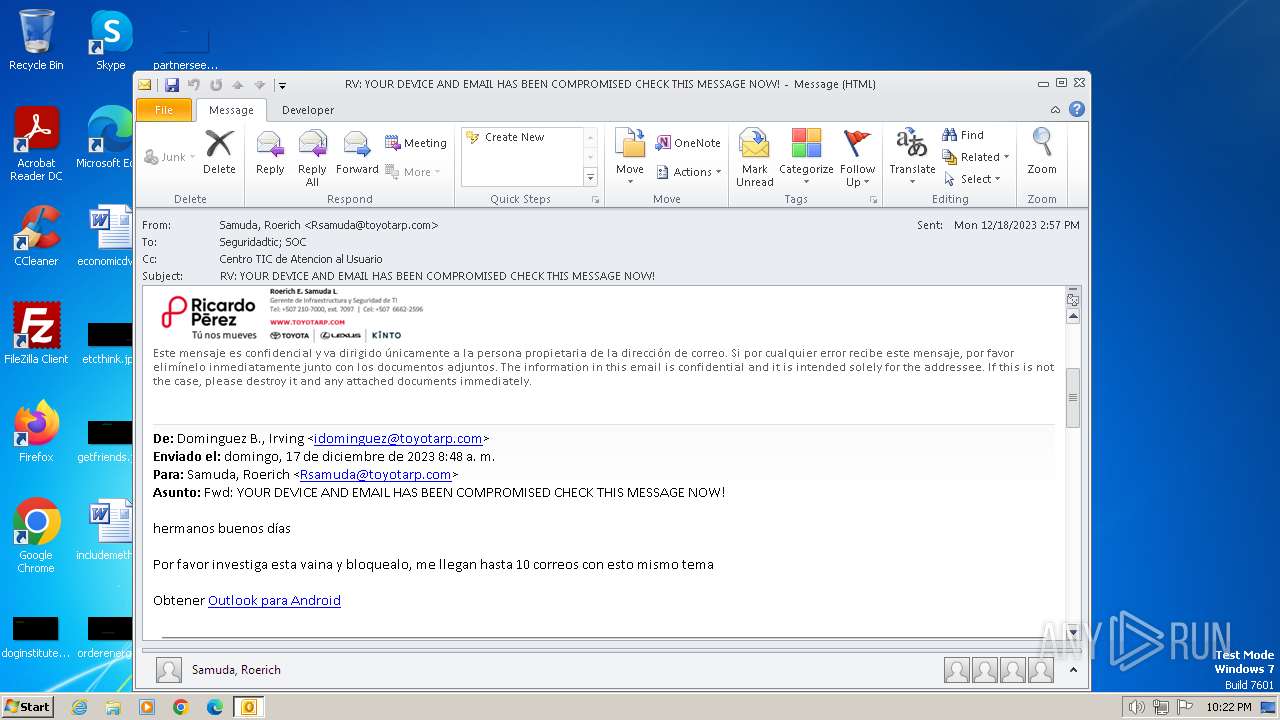The height and width of the screenshot is (720, 1280).
Task: Launch CCleaner desktop shortcut
Action: tap(36, 237)
